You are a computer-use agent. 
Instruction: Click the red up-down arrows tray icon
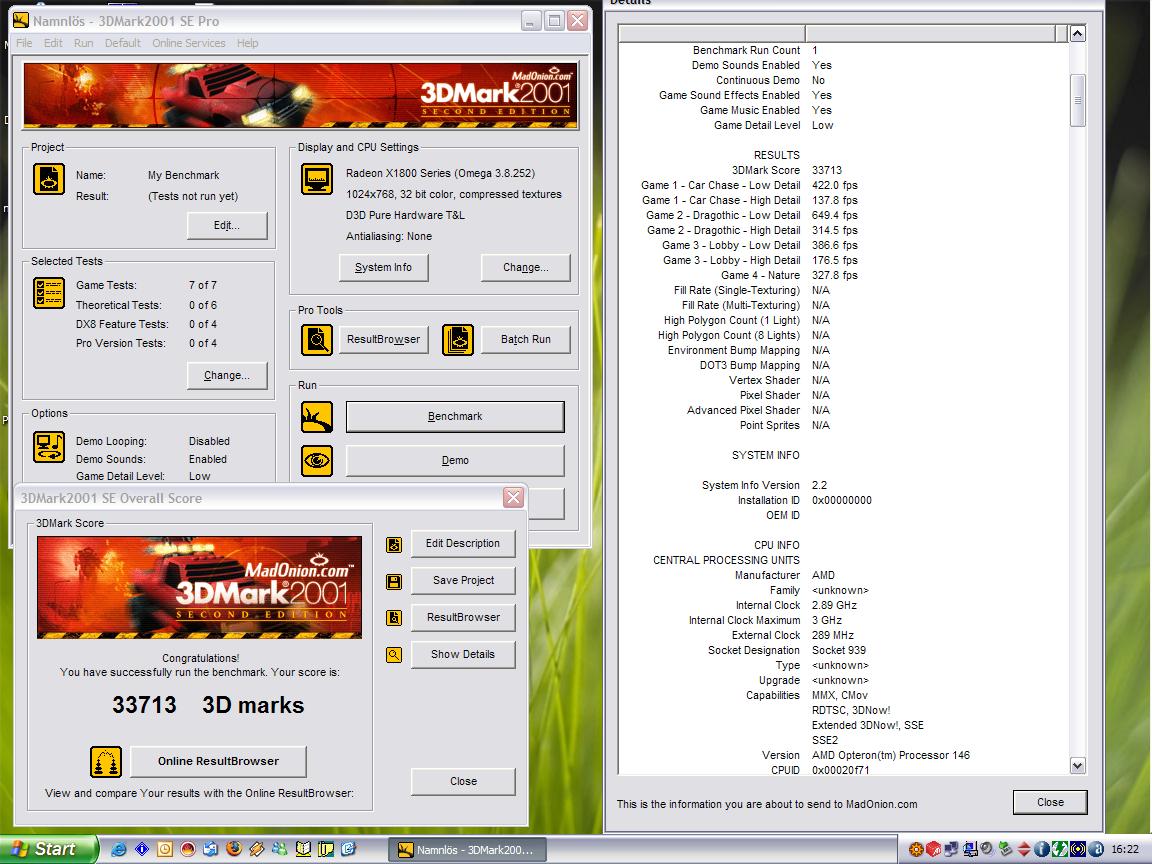(x=1023, y=849)
